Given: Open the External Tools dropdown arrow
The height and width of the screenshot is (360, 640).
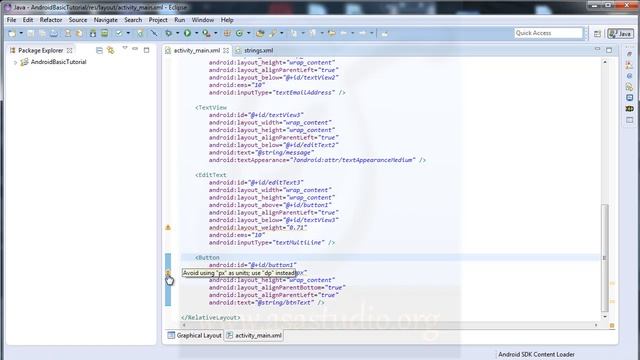Looking at the screenshot, I should point(216,33).
